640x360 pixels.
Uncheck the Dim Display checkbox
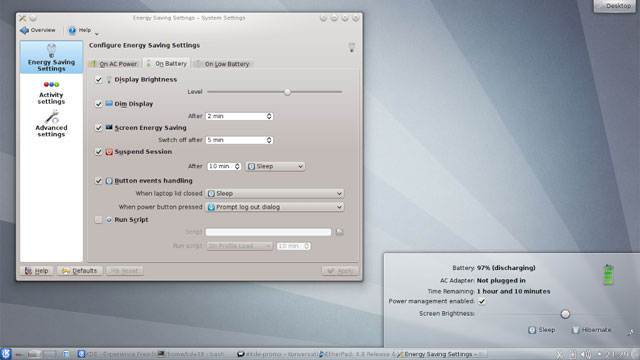coord(98,104)
